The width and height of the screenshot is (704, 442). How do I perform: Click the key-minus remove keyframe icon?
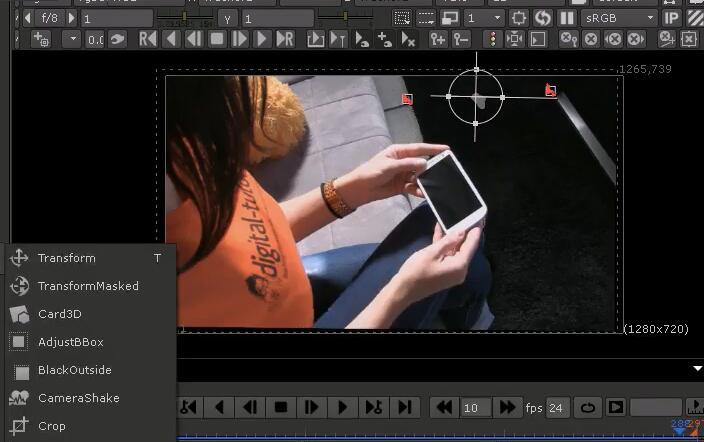461,40
